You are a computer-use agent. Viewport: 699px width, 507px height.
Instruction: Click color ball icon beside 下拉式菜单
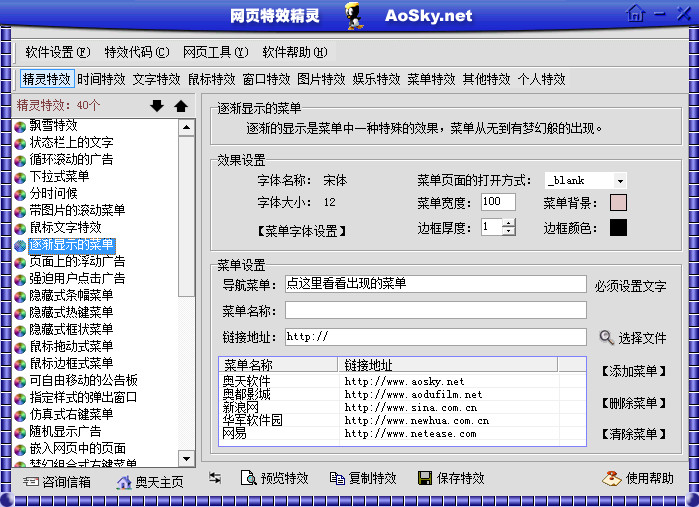point(20,178)
